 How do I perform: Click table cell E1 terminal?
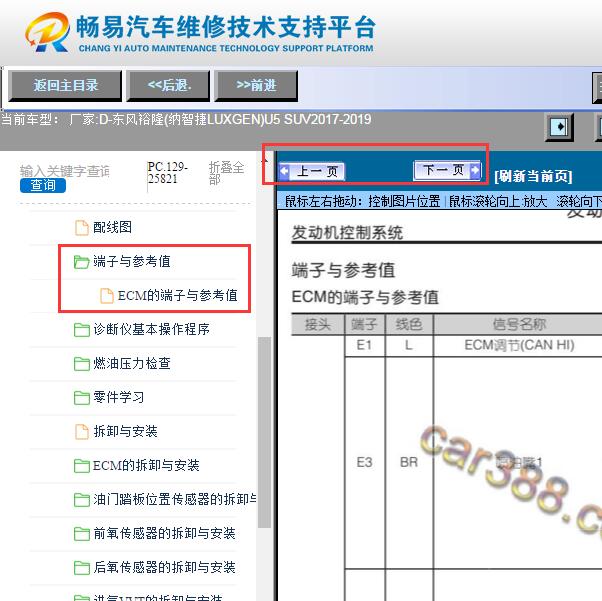[364, 345]
